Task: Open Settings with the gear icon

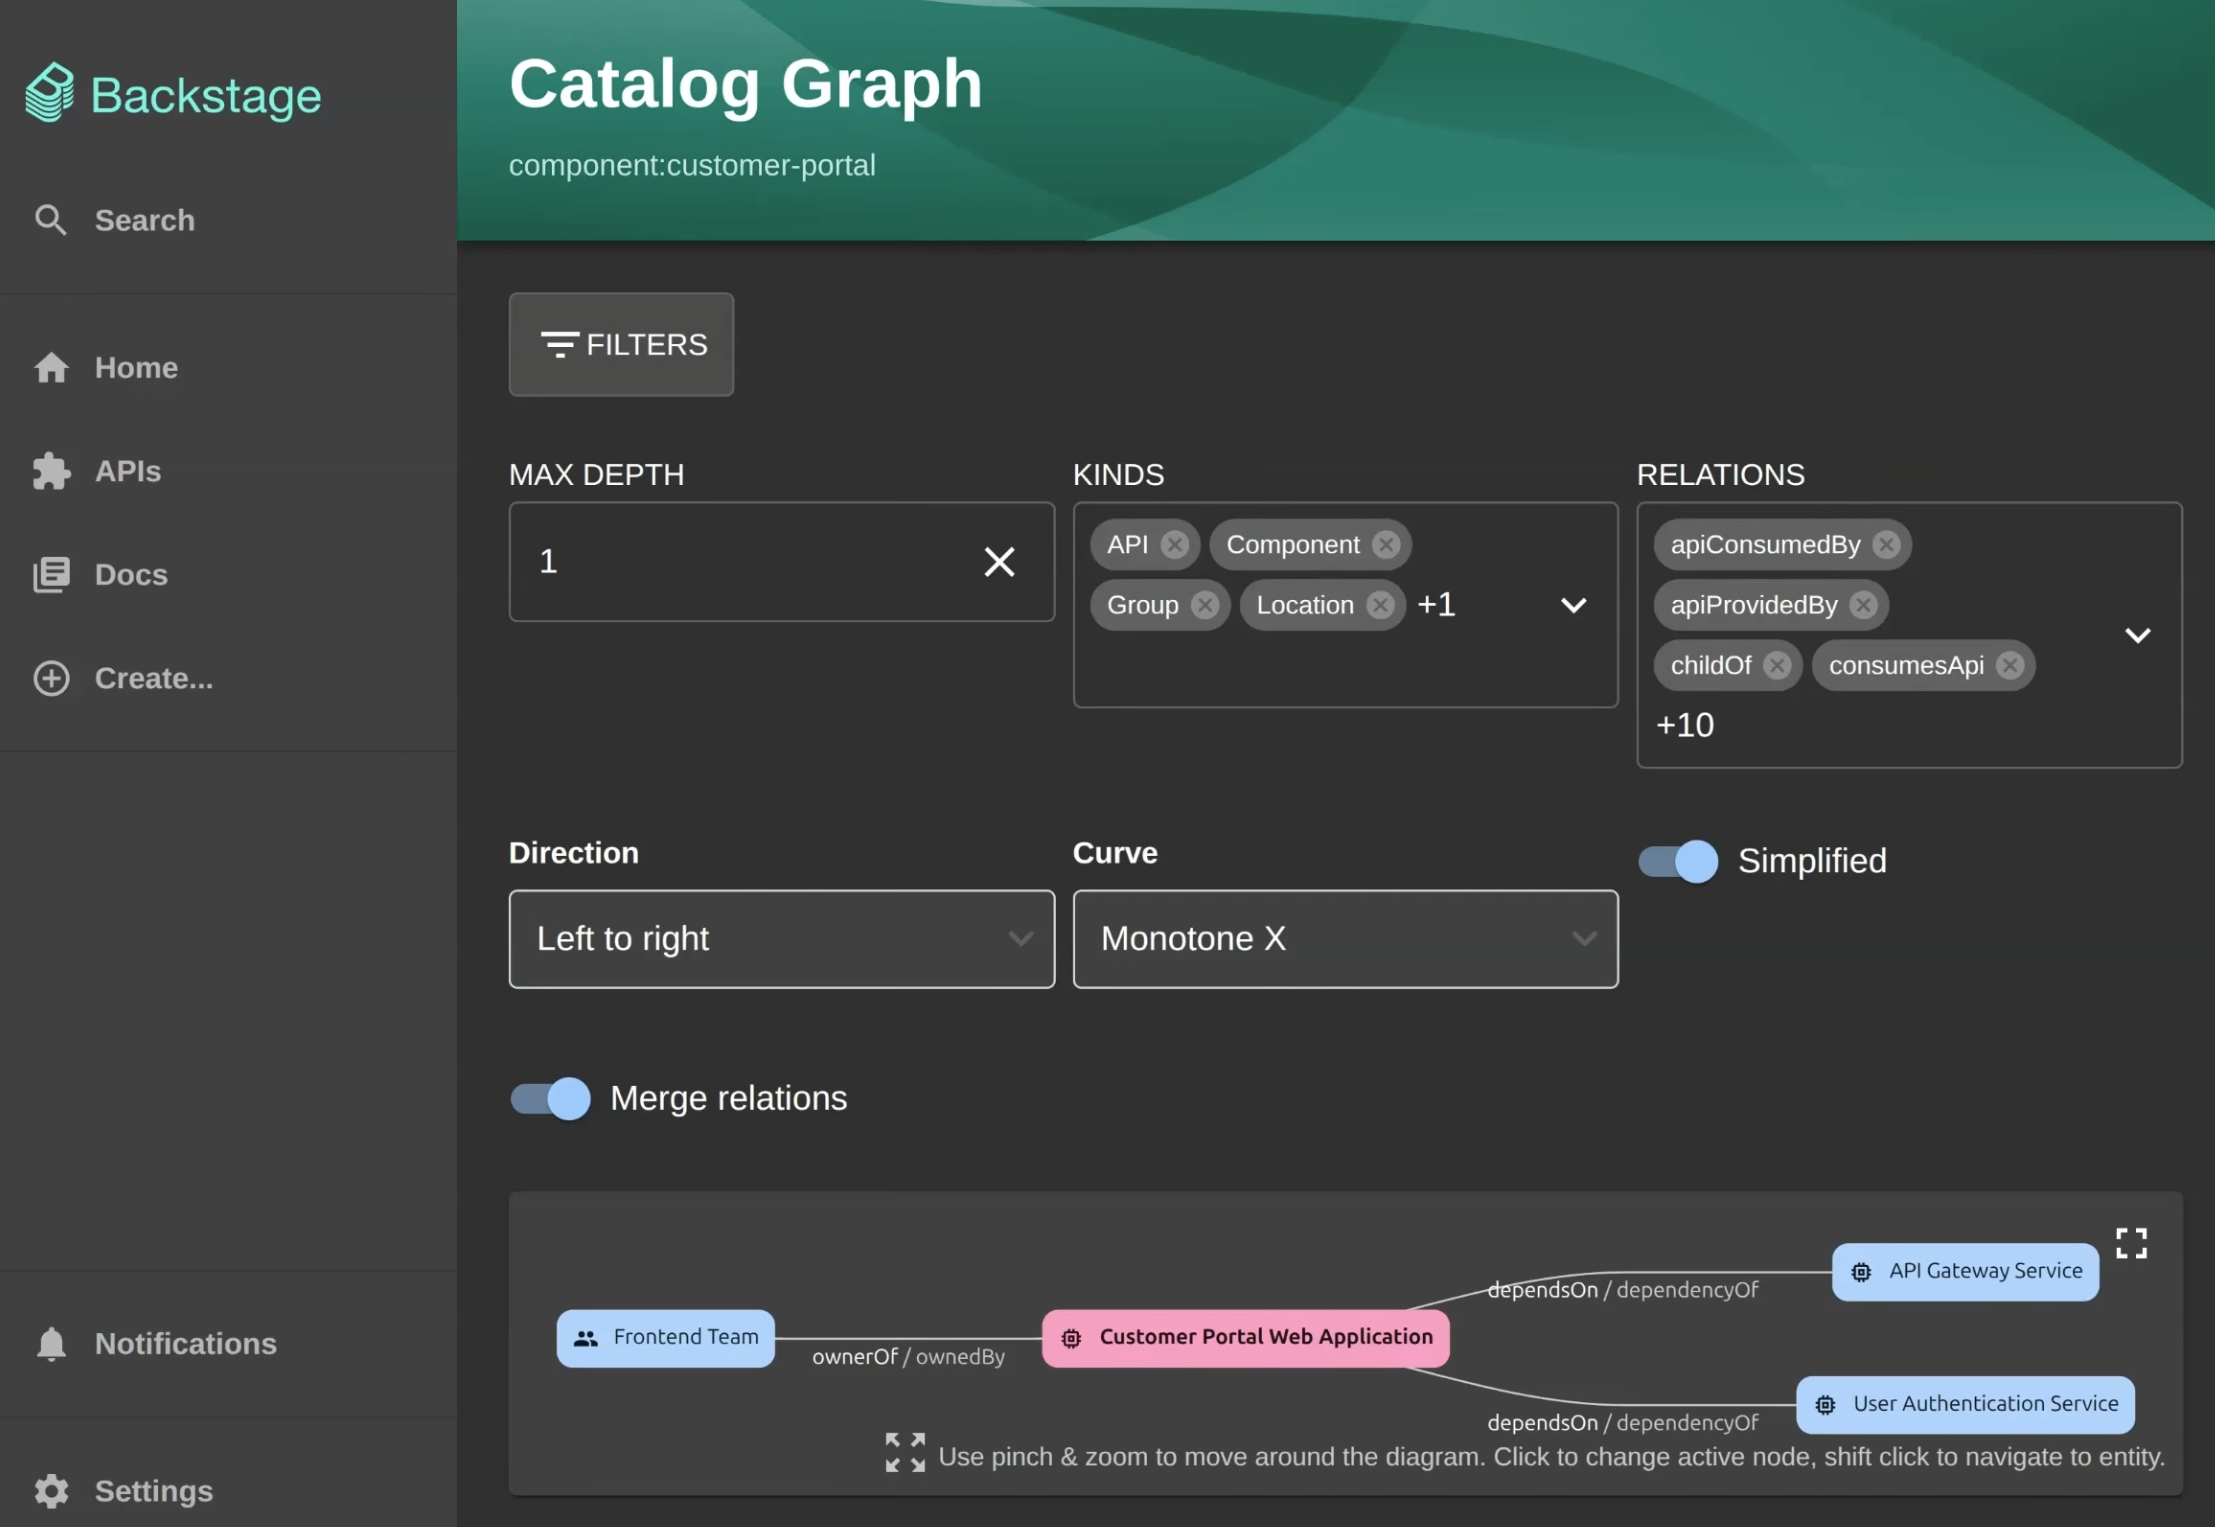Action: [51, 1490]
